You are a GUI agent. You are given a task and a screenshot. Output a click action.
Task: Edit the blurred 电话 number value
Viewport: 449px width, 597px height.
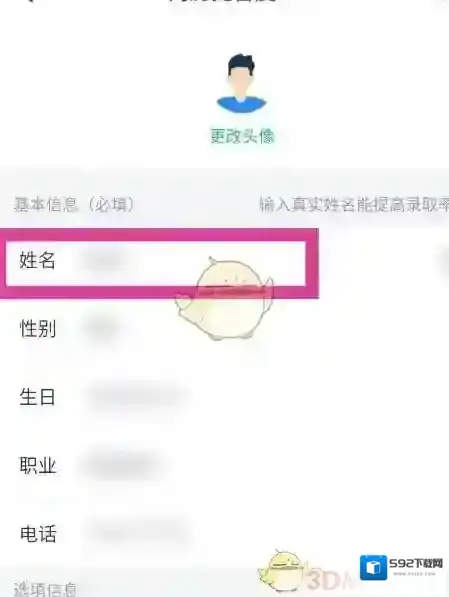pos(138,533)
